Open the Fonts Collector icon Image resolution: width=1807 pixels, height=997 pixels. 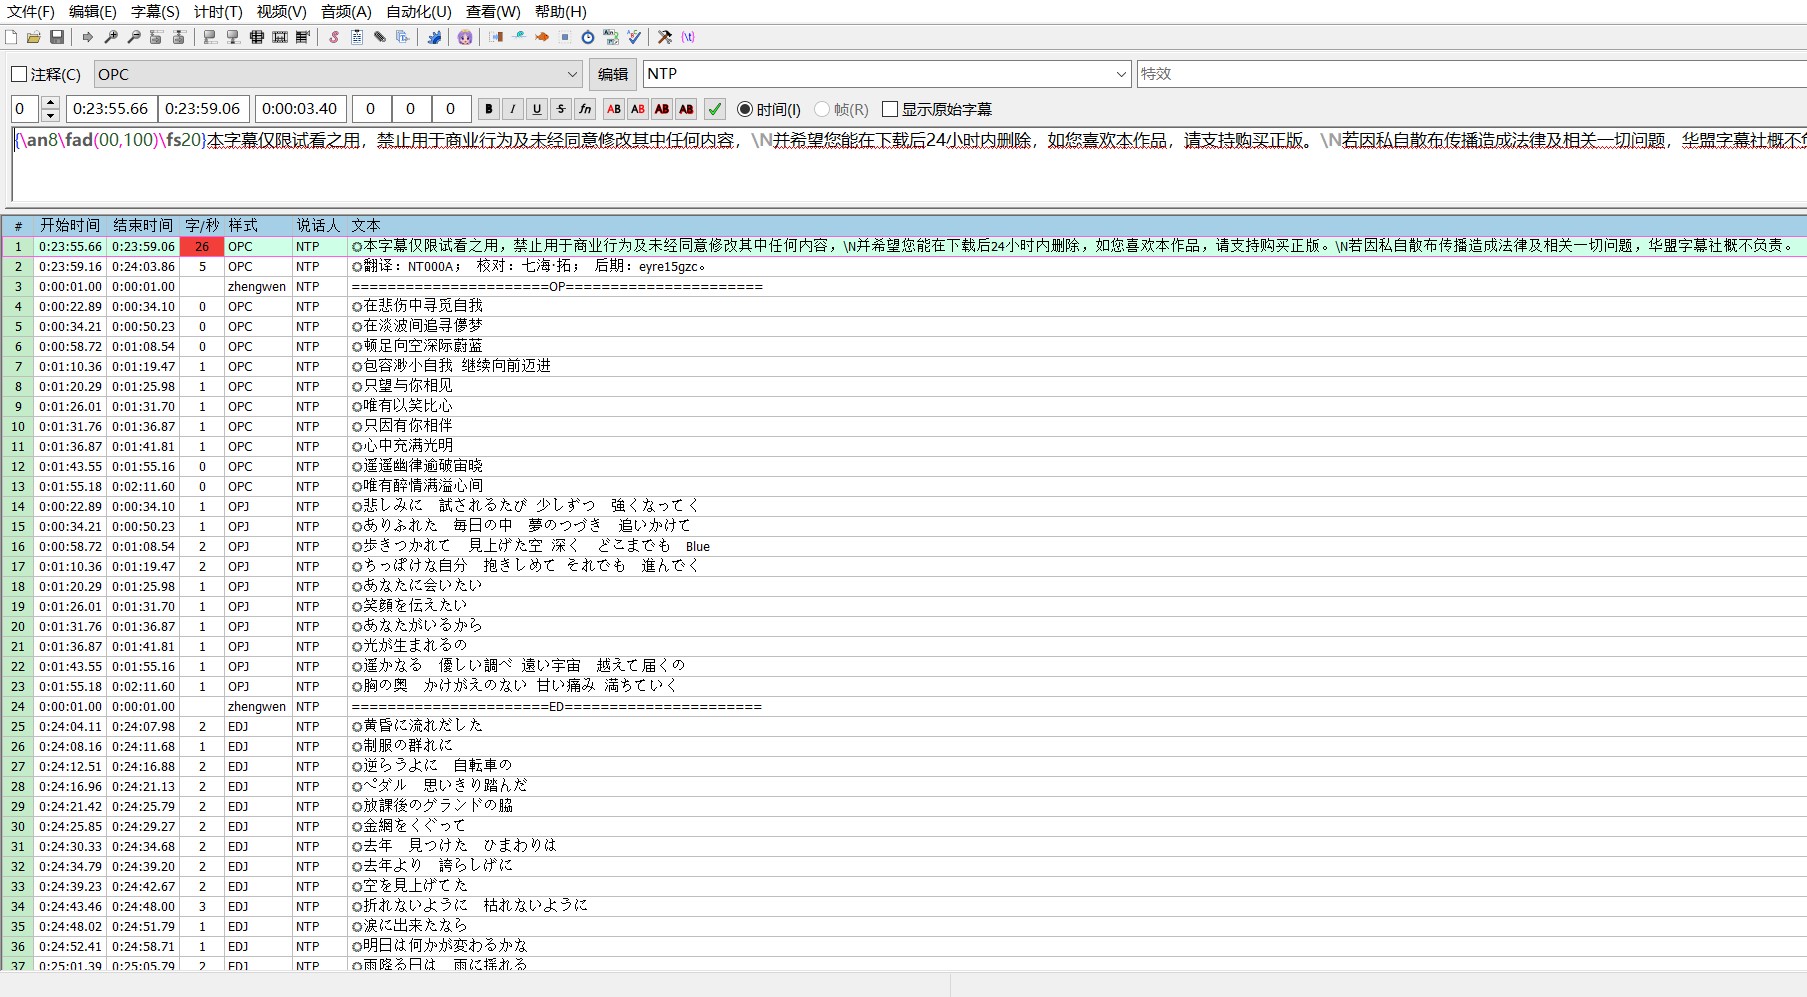[403, 37]
